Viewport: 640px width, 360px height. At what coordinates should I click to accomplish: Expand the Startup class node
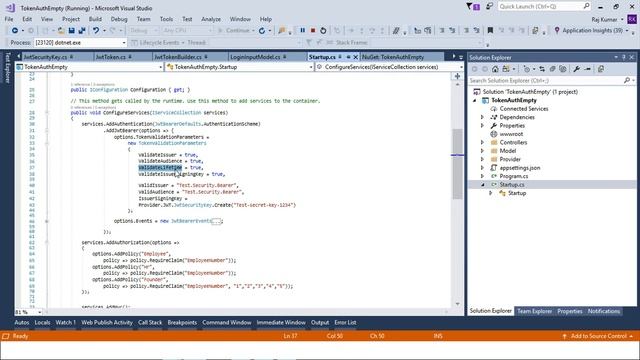coord(491,193)
